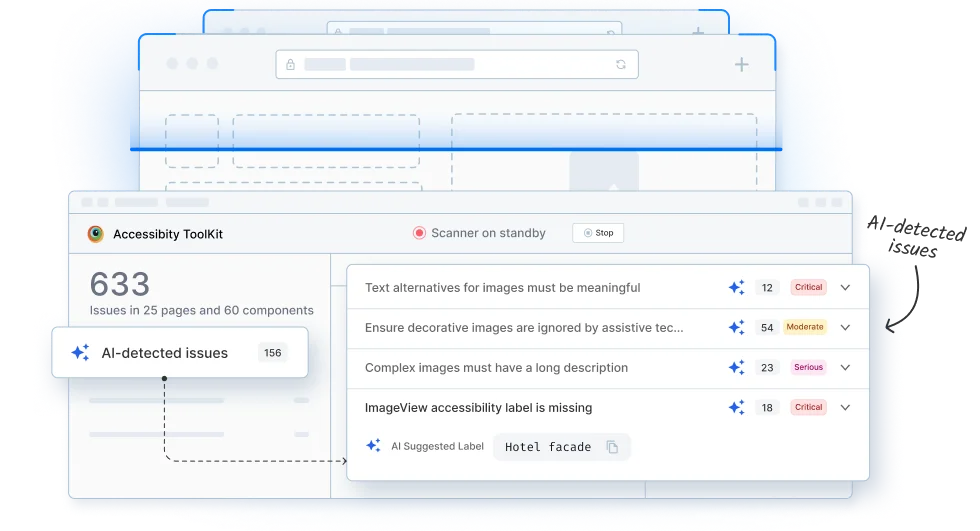This screenshot has width=980, height=531.
Task: Click the browser URL address field
Action: pos(456,65)
